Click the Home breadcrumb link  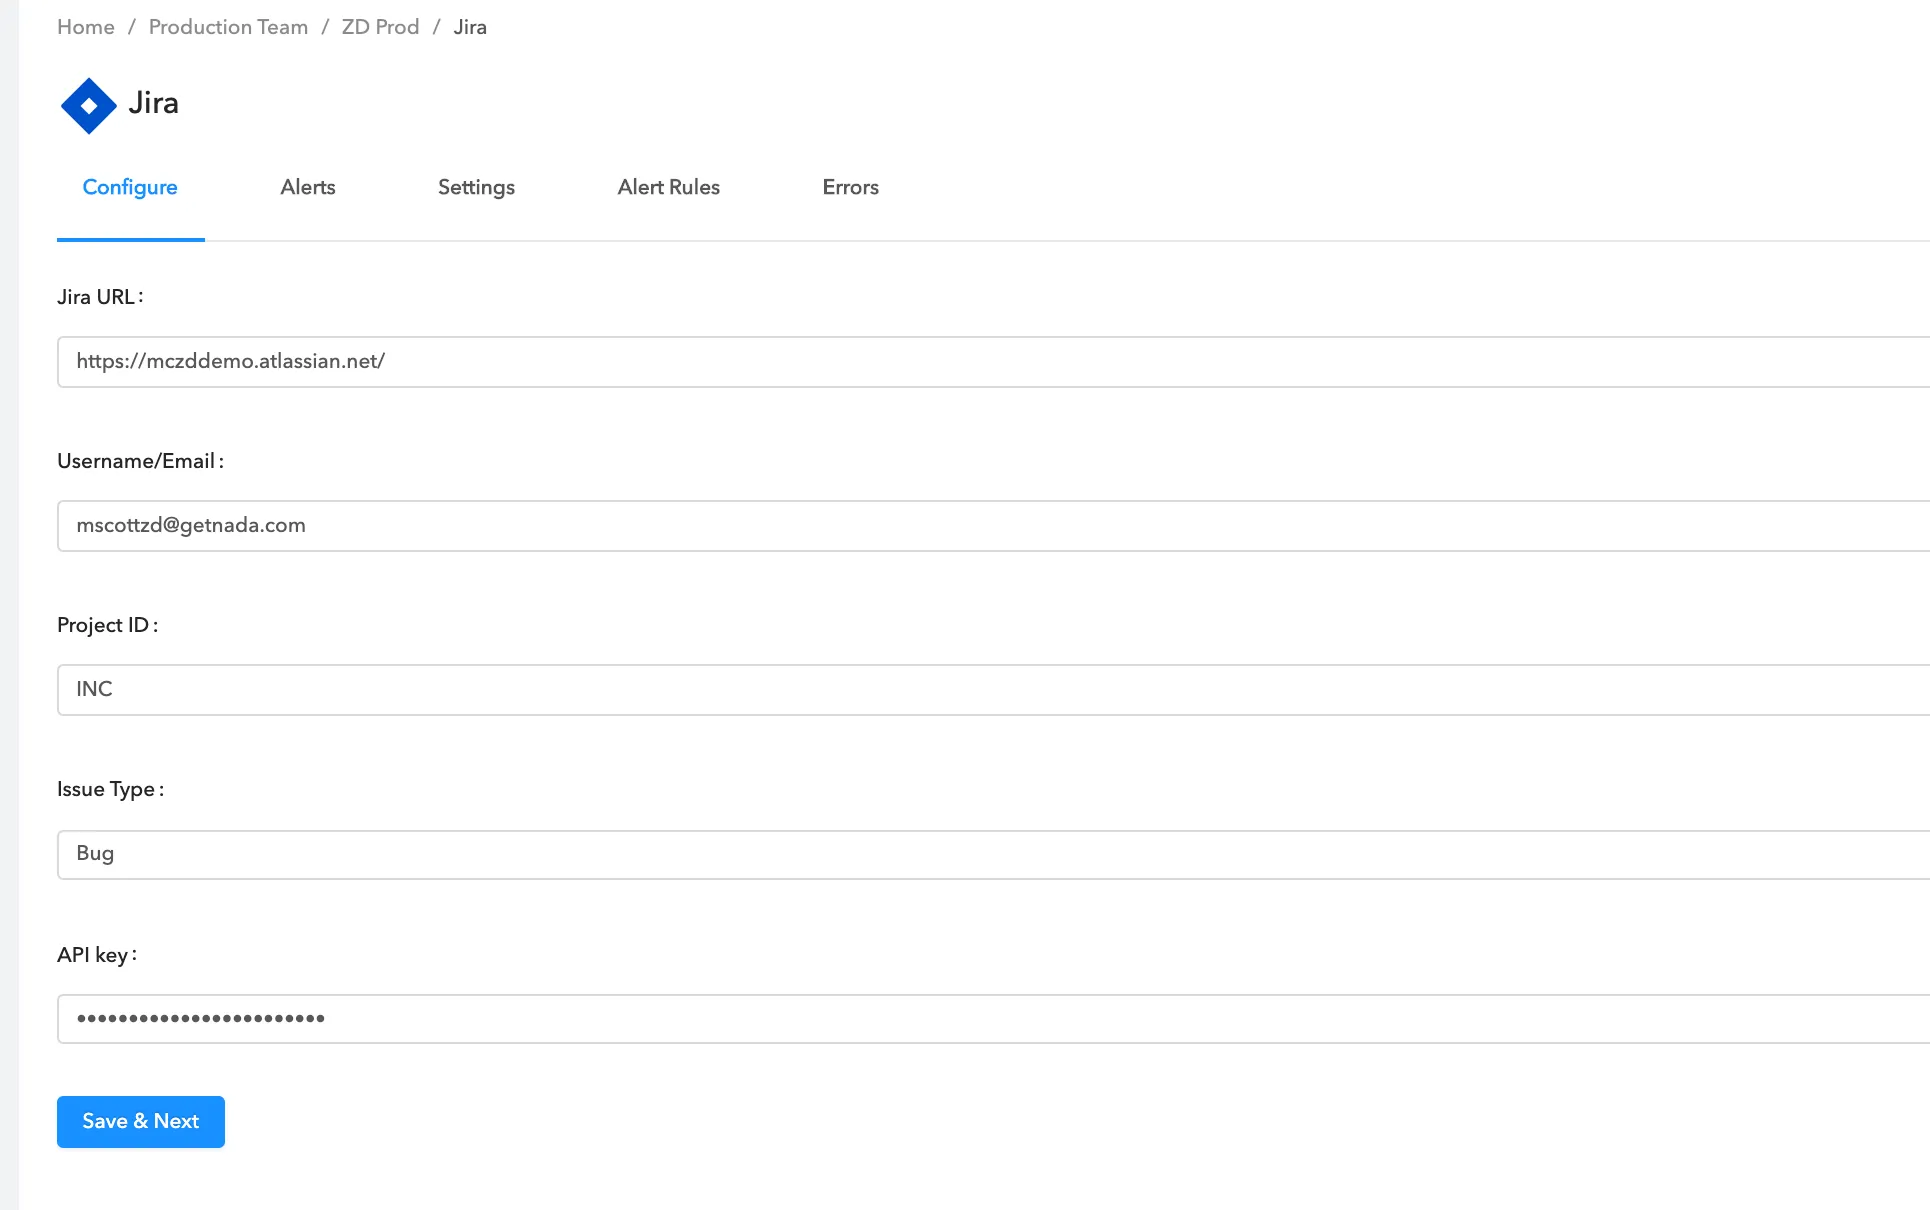click(x=86, y=27)
